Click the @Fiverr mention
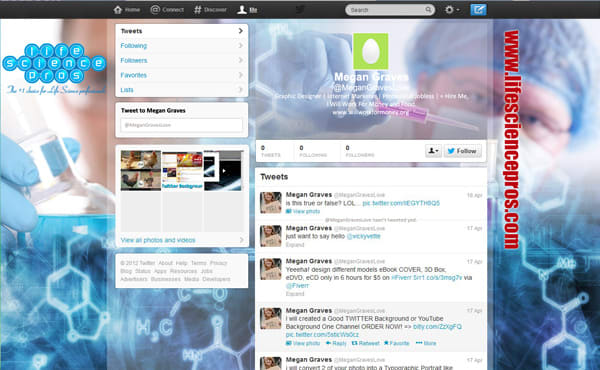The width and height of the screenshot is (600, 370). 297,285
